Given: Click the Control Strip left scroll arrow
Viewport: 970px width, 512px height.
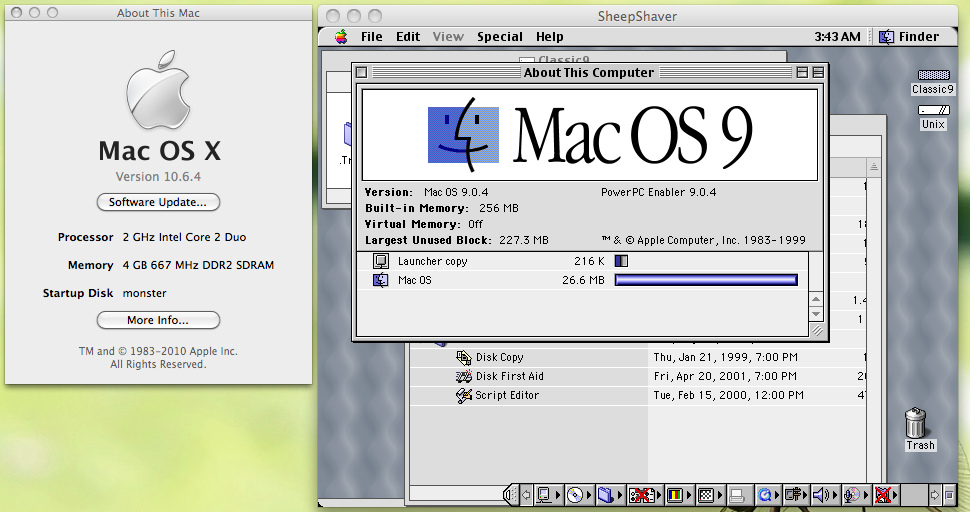Looking at the screenshot, I should point(526,495).
